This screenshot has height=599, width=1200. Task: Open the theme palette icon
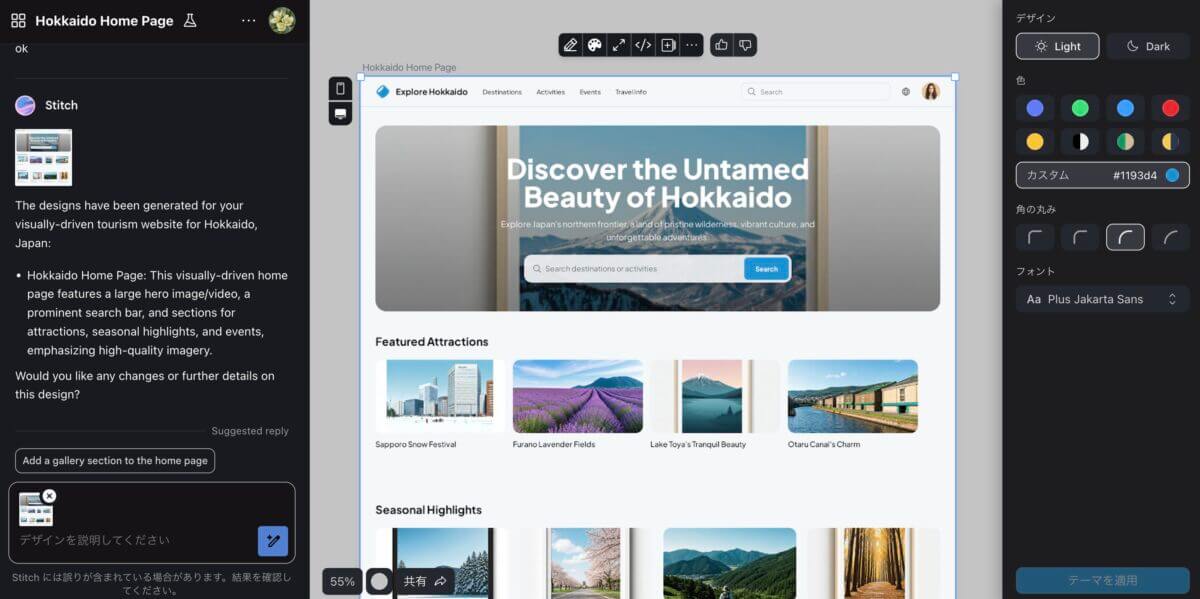(595, 45)
